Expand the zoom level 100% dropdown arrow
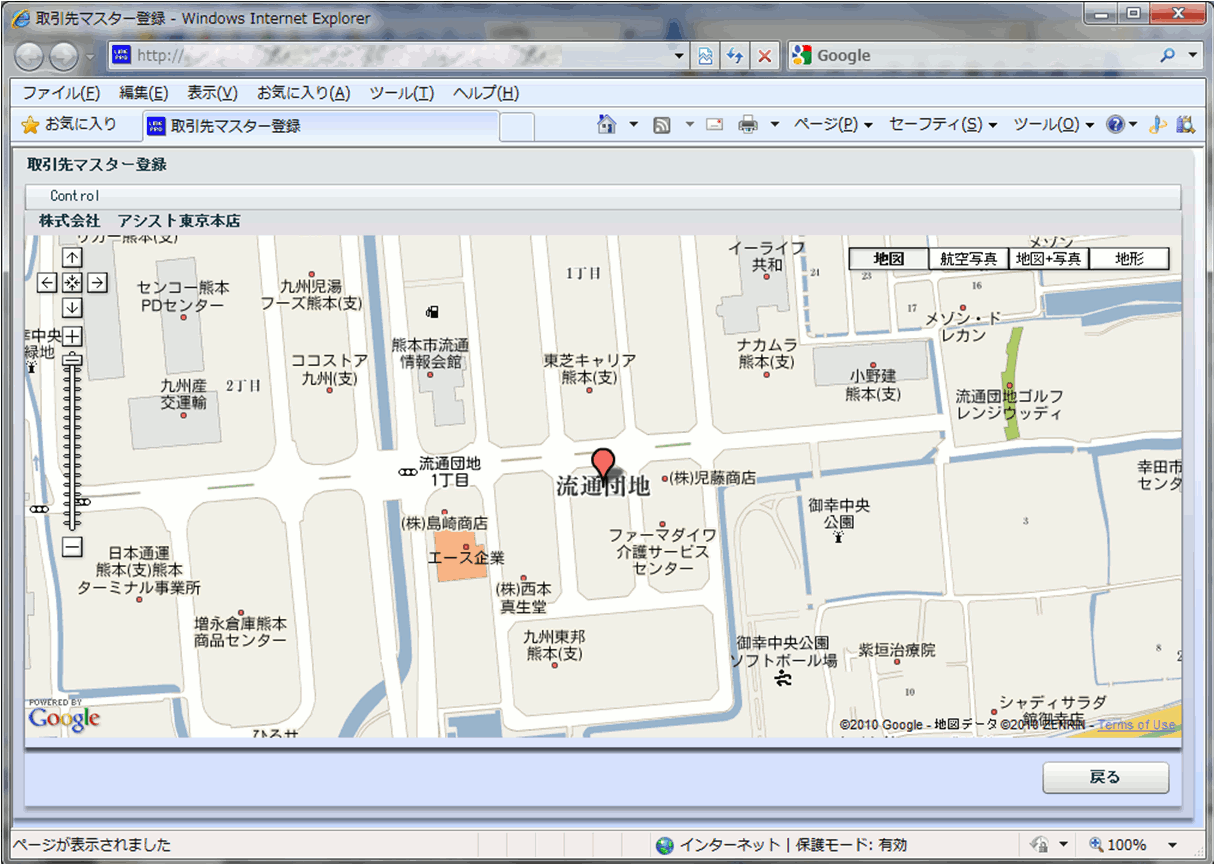The width and height of the screenshot is (1214, 864). coord(1173,846)
